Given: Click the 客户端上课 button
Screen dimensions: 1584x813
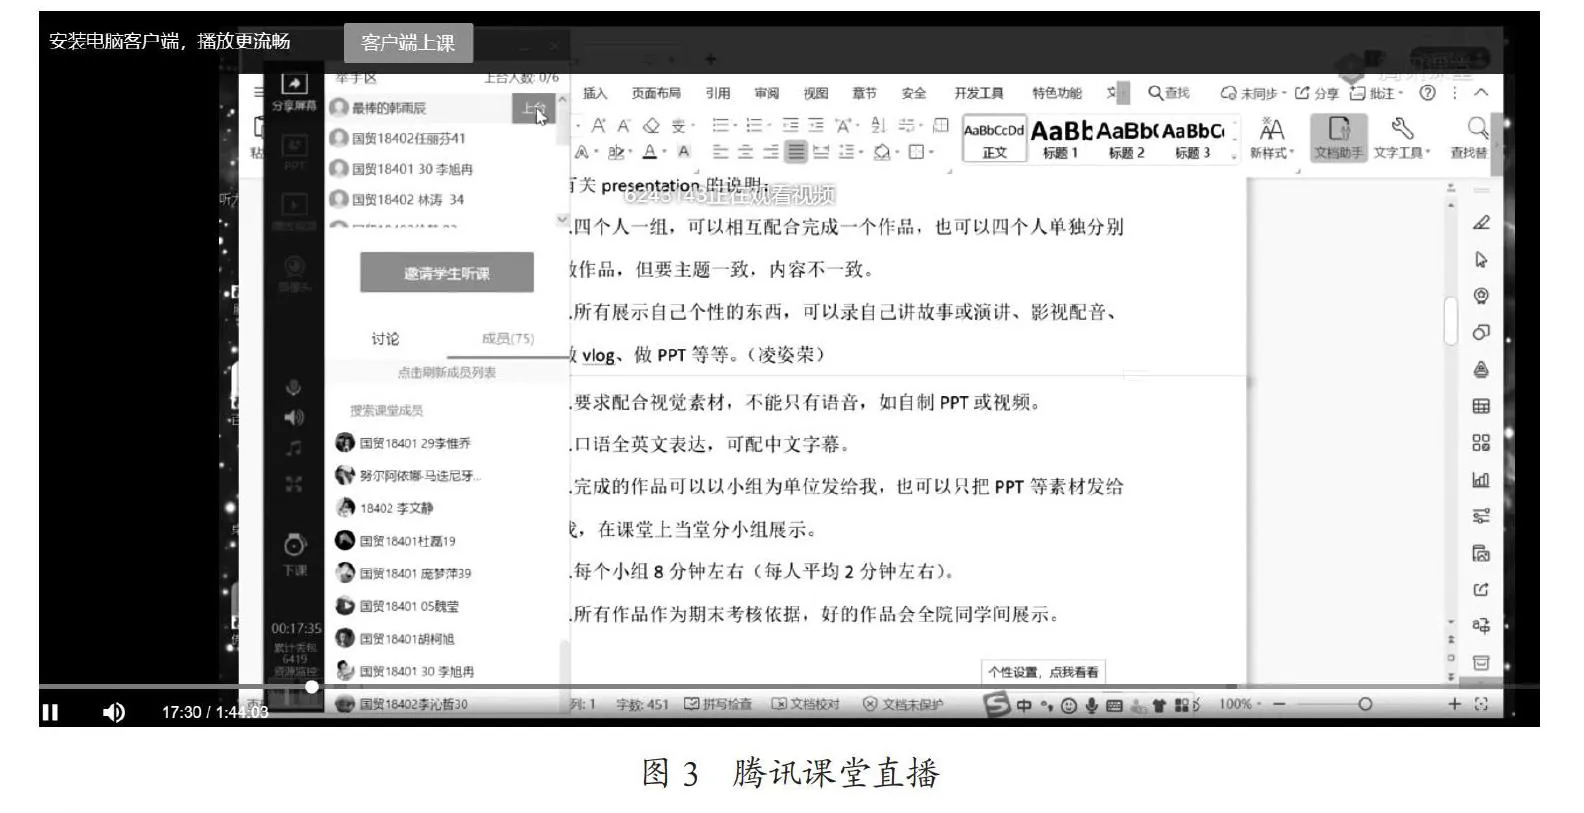Looking at the screenshot, I should point(408,42).
